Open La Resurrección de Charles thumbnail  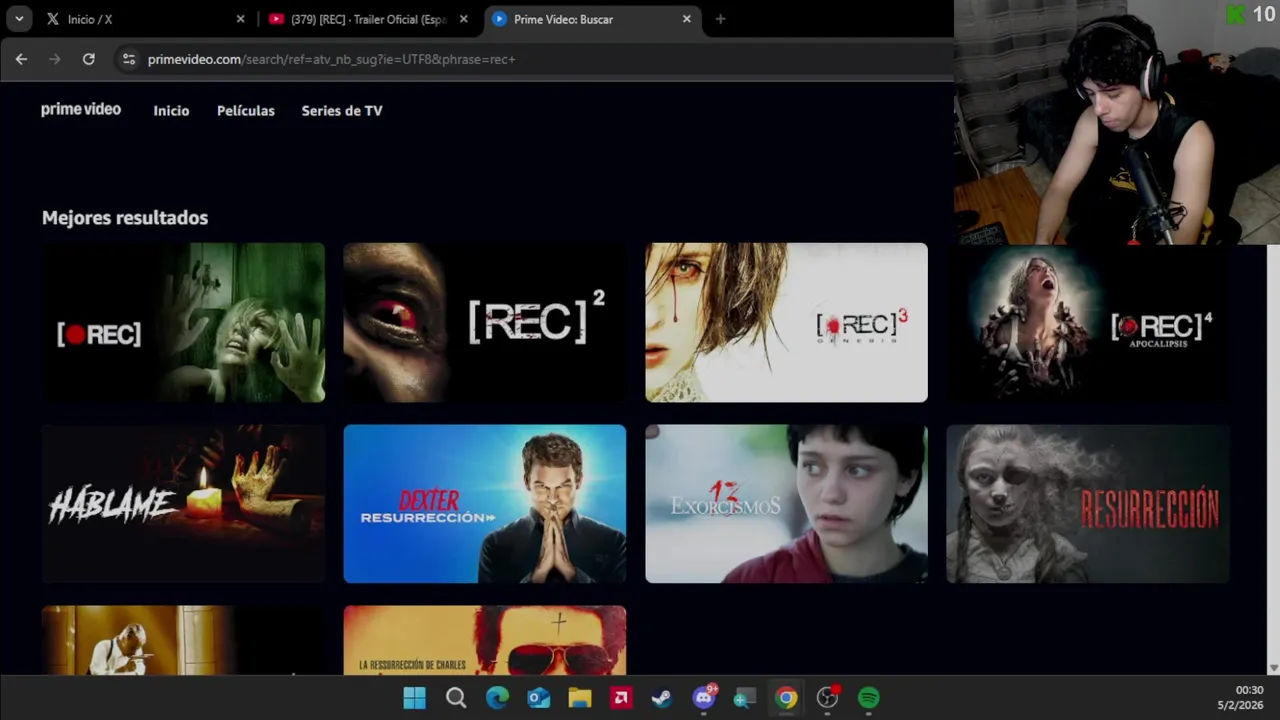point(485,640)
